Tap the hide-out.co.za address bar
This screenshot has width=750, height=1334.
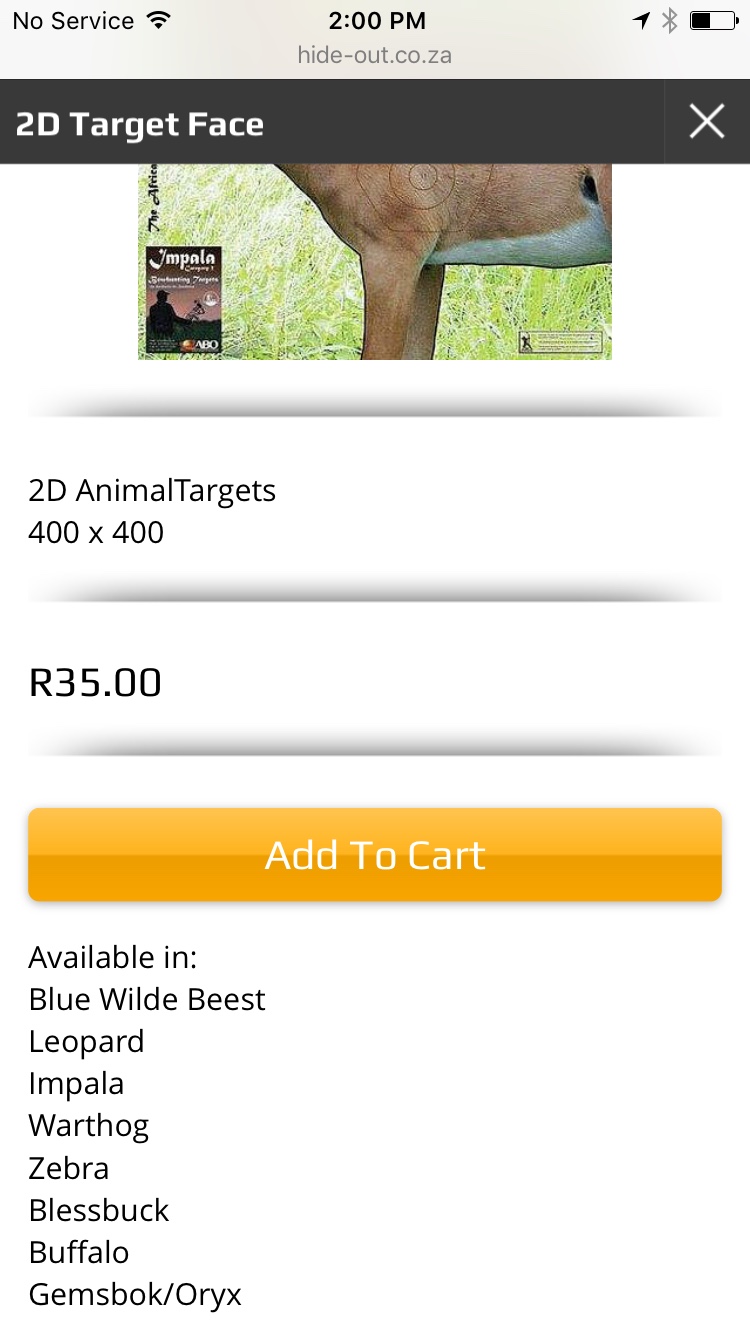coord(375,55)
